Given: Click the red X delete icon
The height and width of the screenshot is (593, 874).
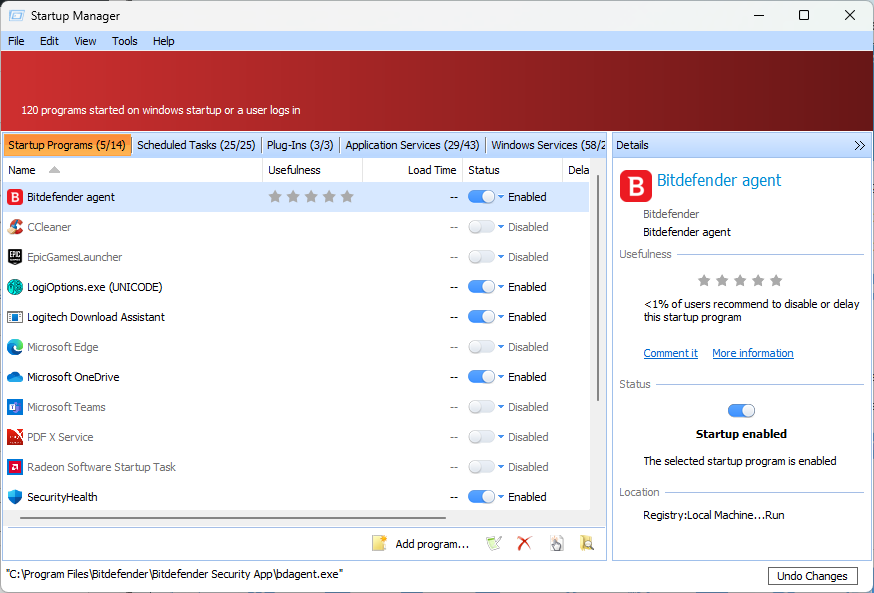Looking at the screenshot, I should tap(524, 543).
